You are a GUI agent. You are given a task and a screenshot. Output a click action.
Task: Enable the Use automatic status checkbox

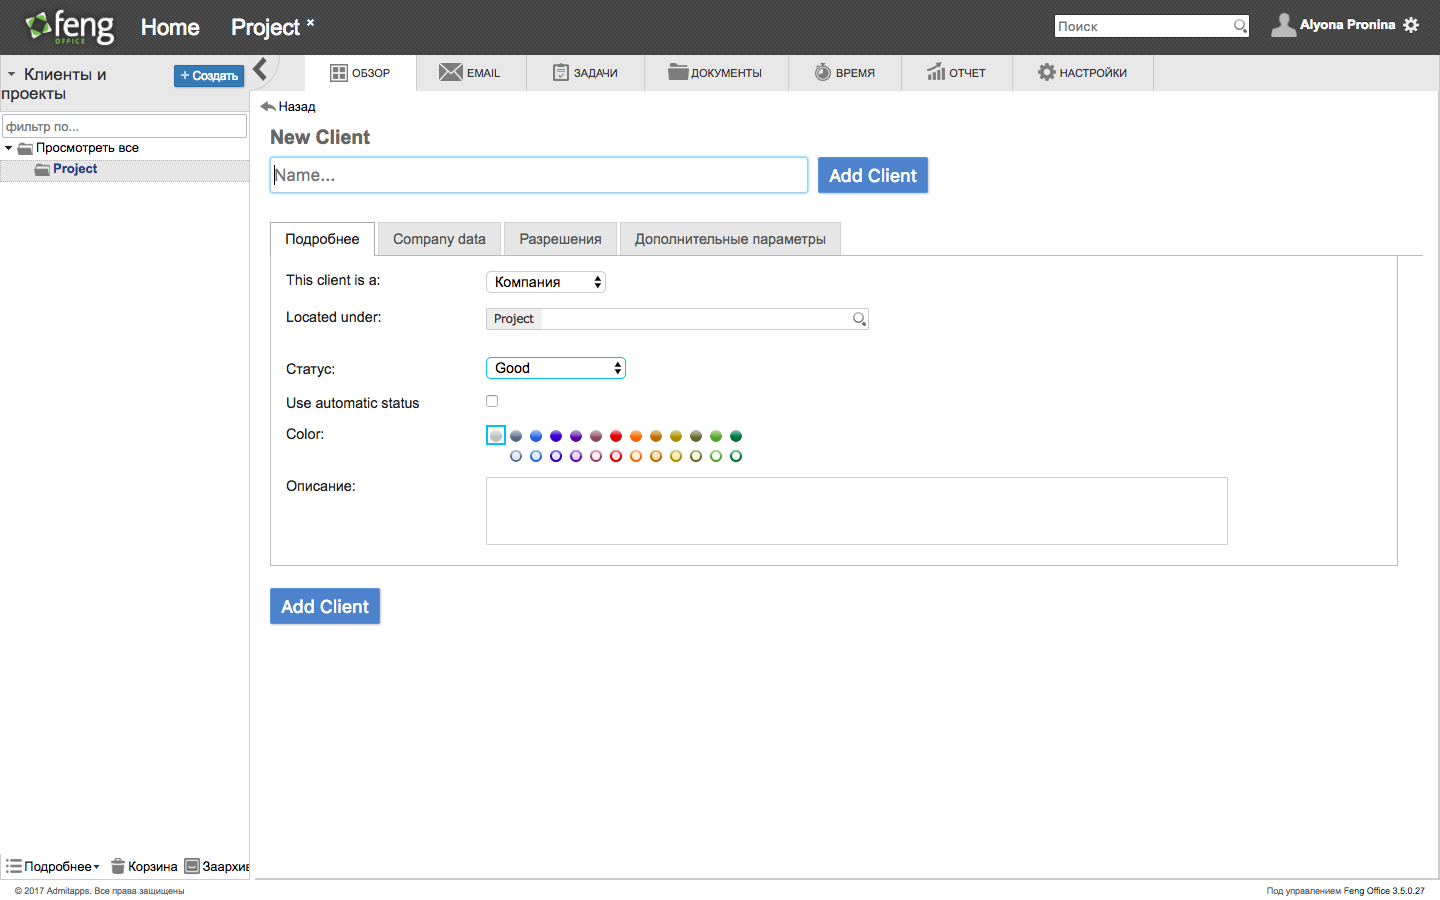[x=492, y=401]
